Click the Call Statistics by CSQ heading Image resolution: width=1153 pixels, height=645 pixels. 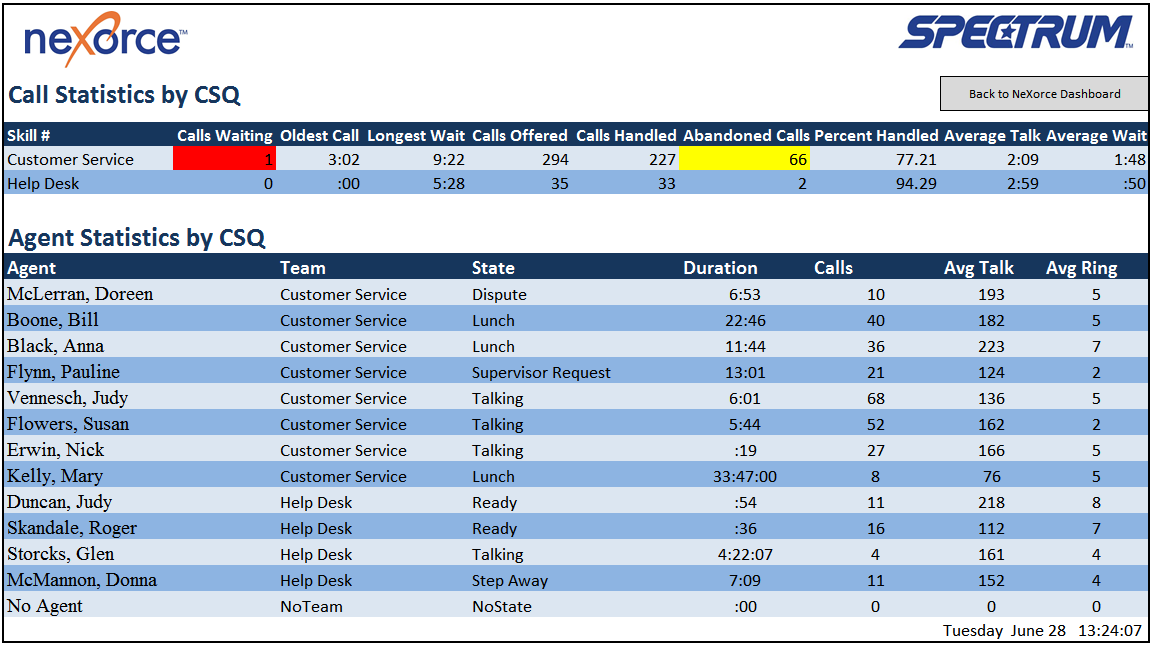124,94
